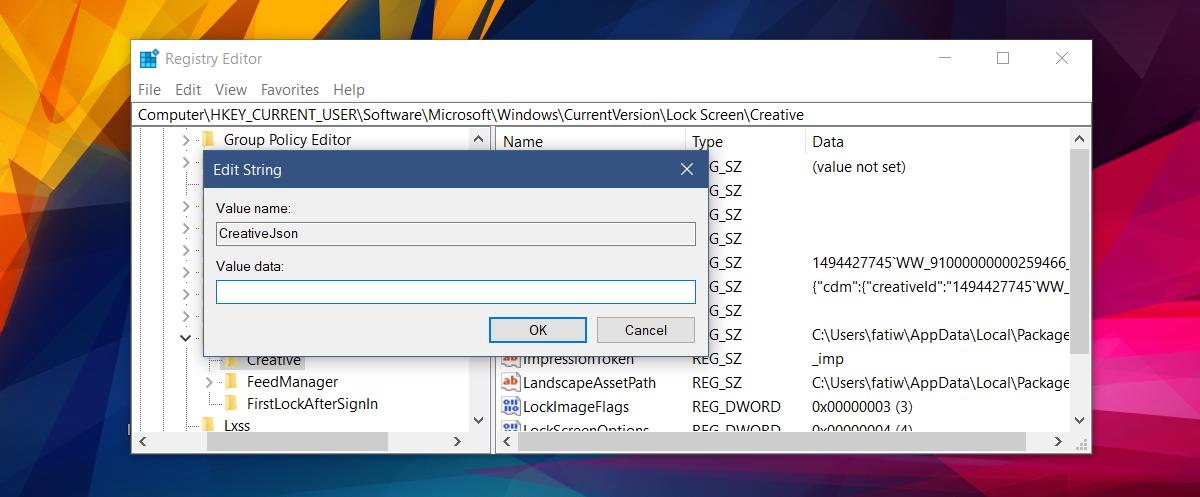This screenshot has width=1200, height=497.
Task: Select the Group Policy Editor key
Action: [287, 140]
